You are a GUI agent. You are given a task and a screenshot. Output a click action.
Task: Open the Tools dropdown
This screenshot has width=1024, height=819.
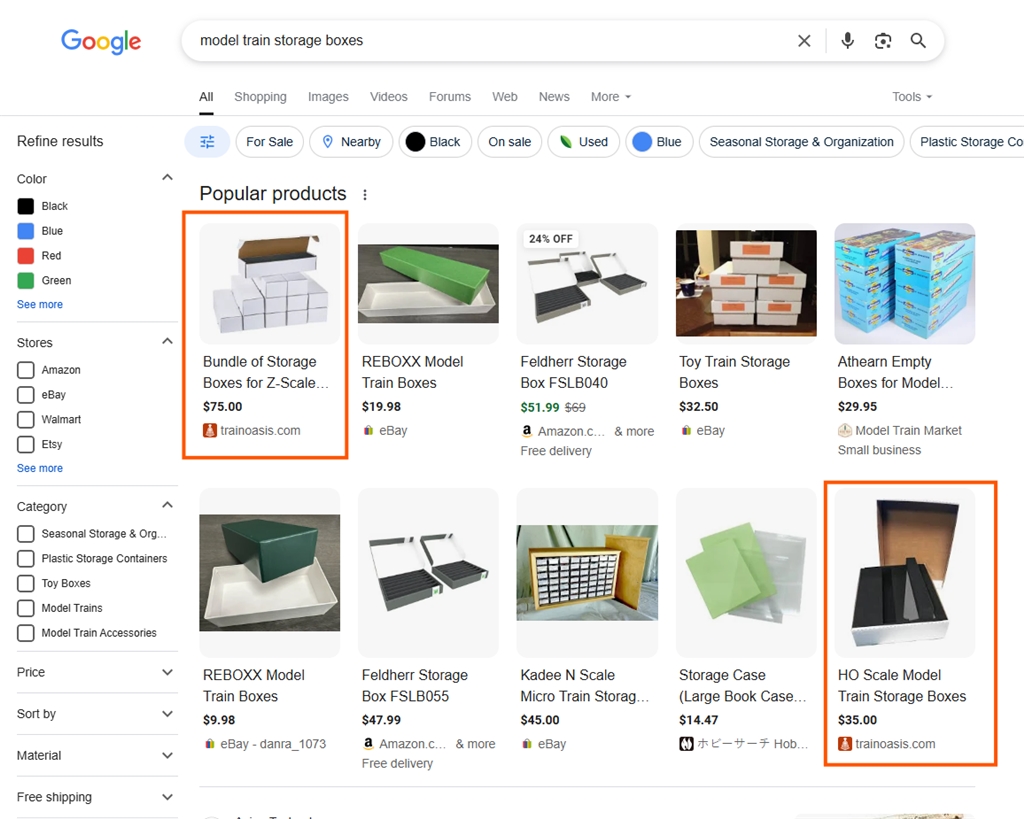point(912,97)
